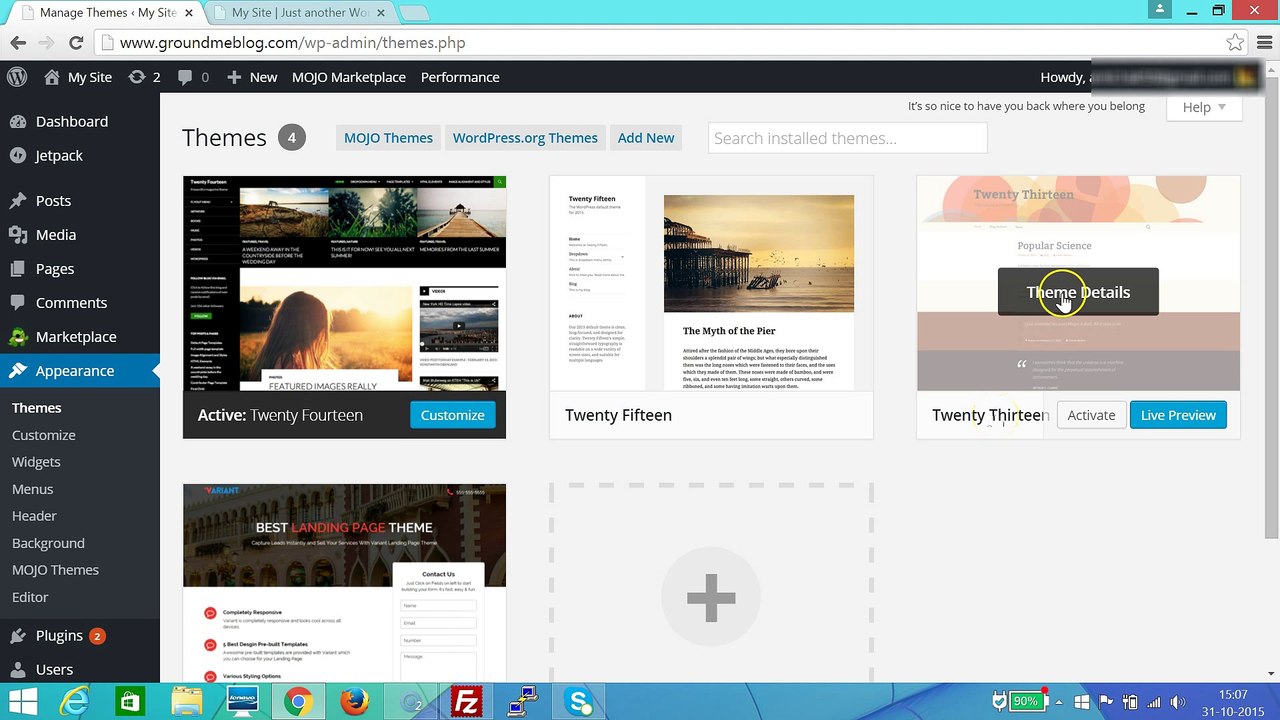Focus the Search installed themes field
1280x720 pixels.
847,138
